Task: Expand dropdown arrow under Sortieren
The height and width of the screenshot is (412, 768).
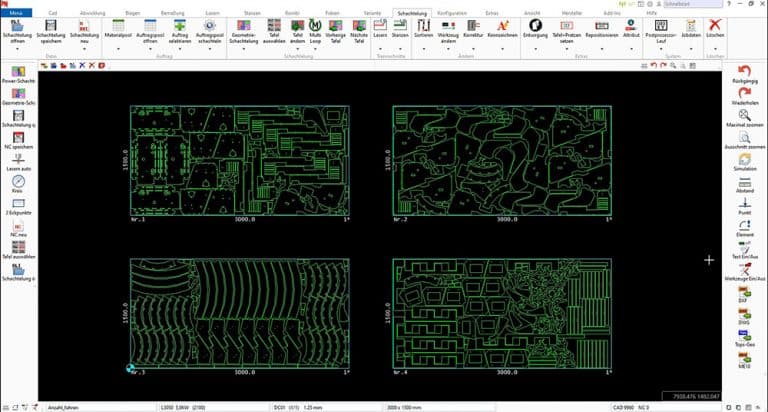Action: (423, 48)
